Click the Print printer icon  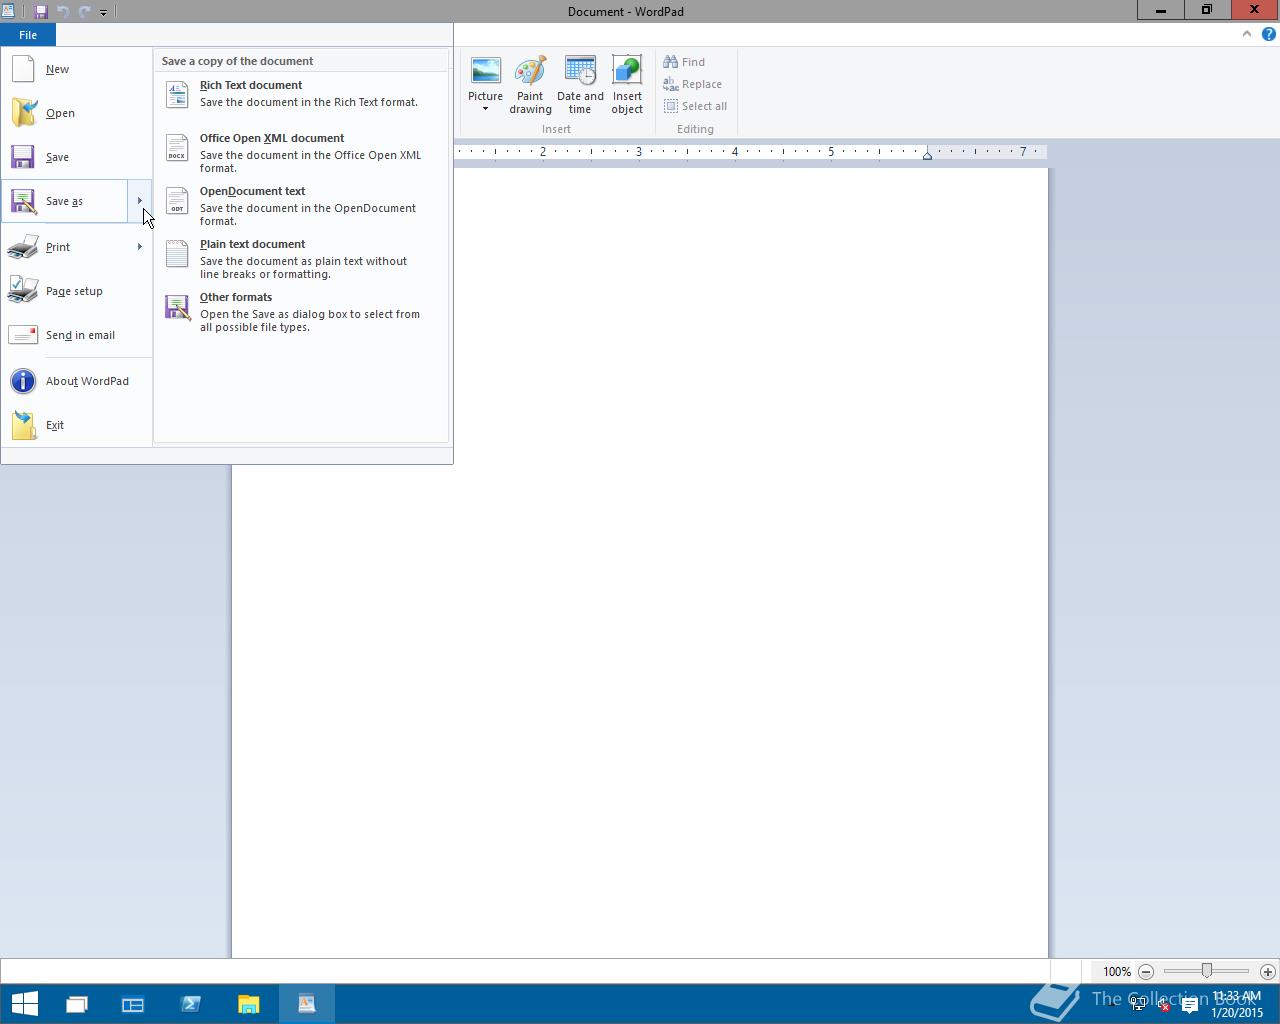(23, 247)
